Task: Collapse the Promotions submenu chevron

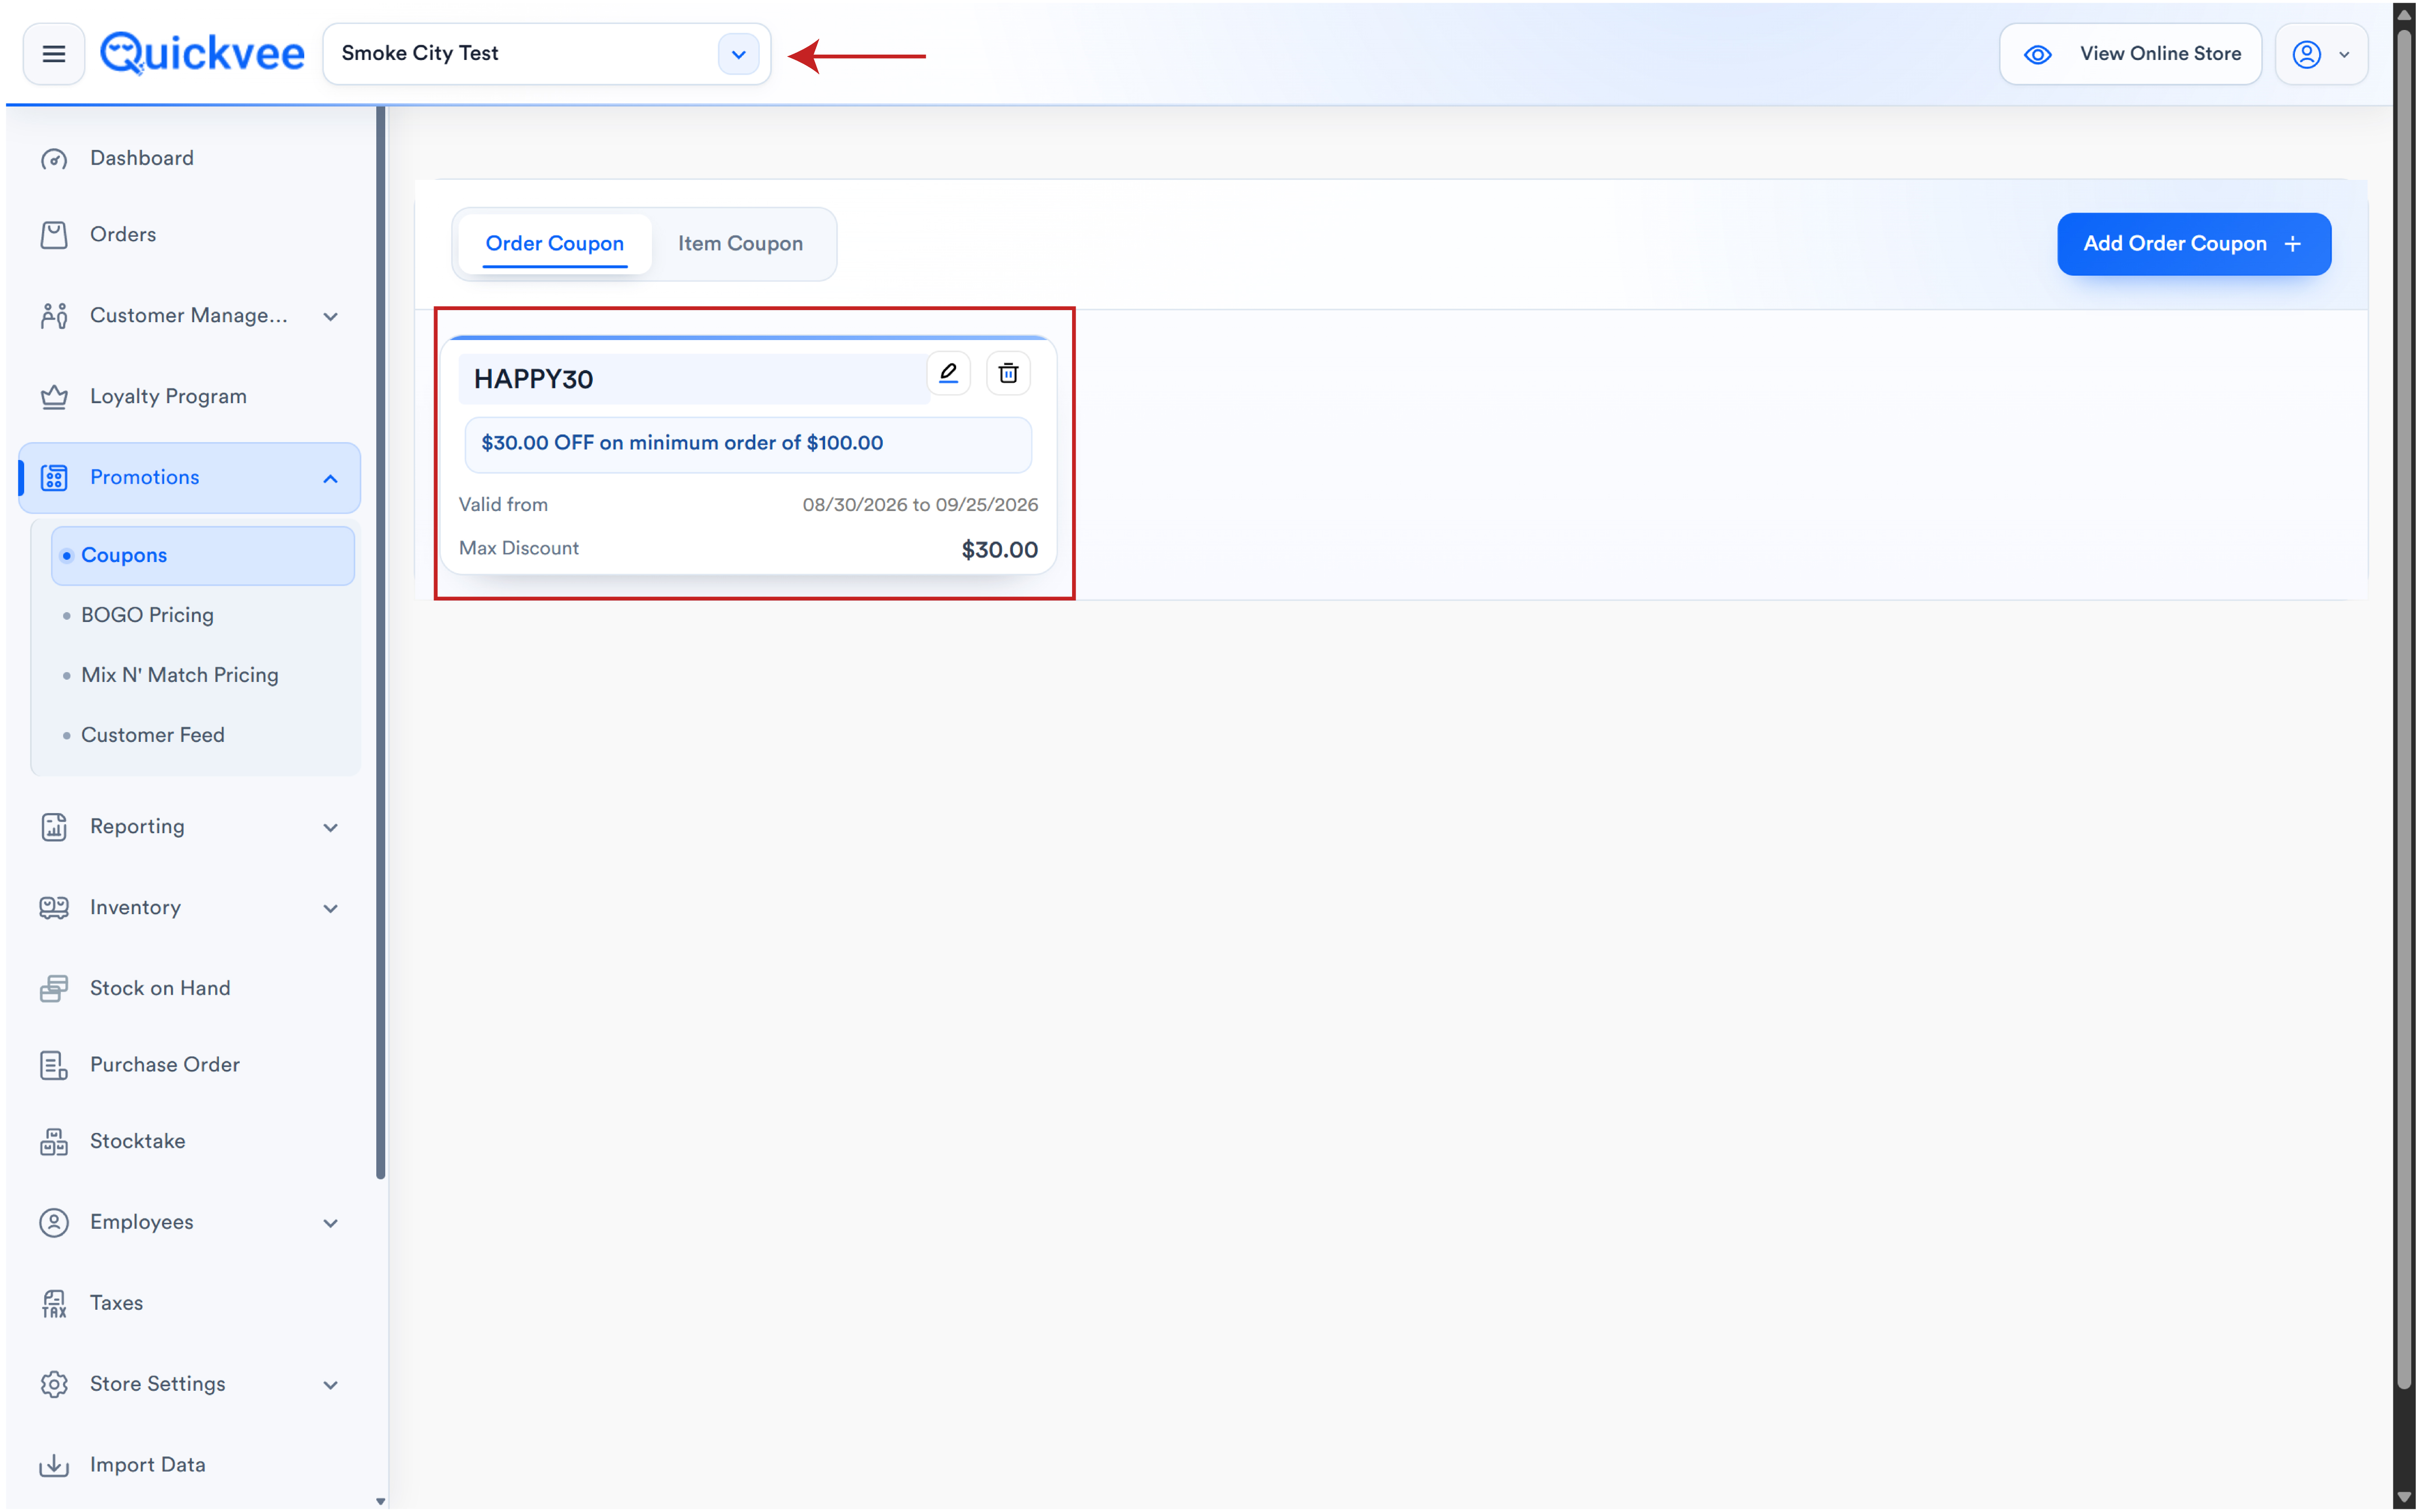Action: [x=330, y=479]
